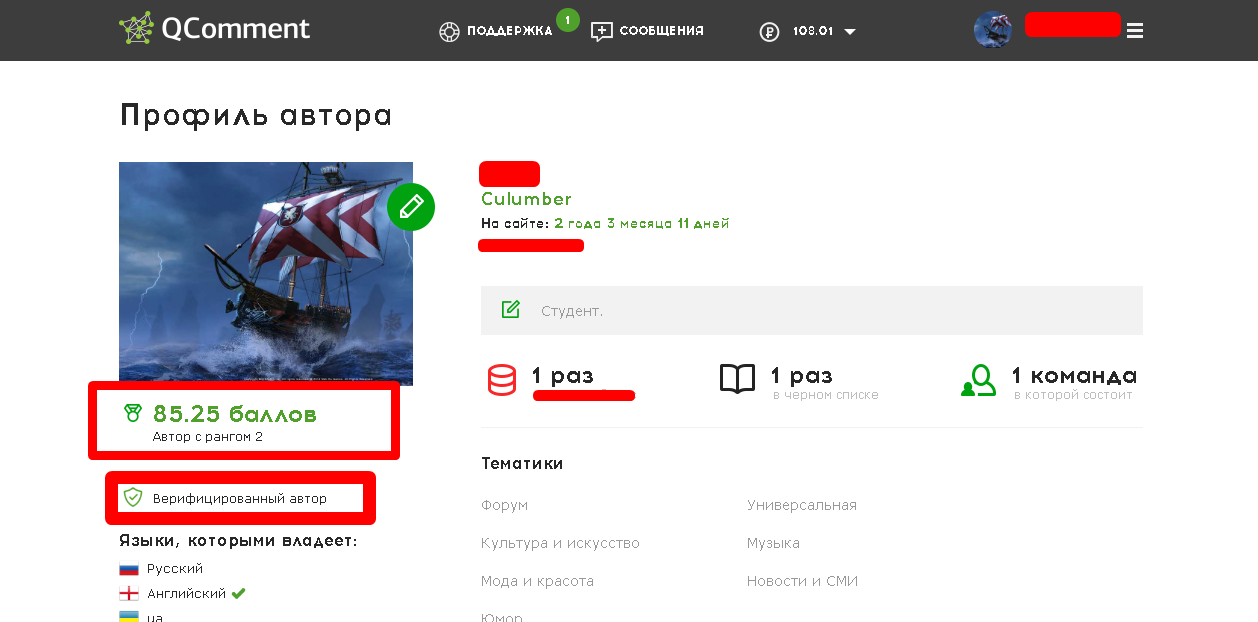Open the Культура и искусство topic
This screenshot has height=622, width=1258.
(x=560, y=543)
